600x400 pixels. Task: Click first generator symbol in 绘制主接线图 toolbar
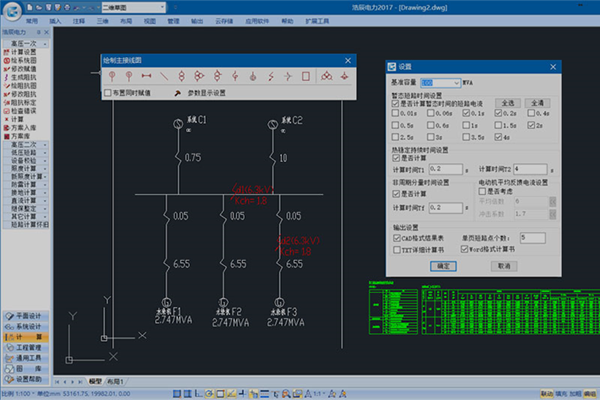click(112, 76)
